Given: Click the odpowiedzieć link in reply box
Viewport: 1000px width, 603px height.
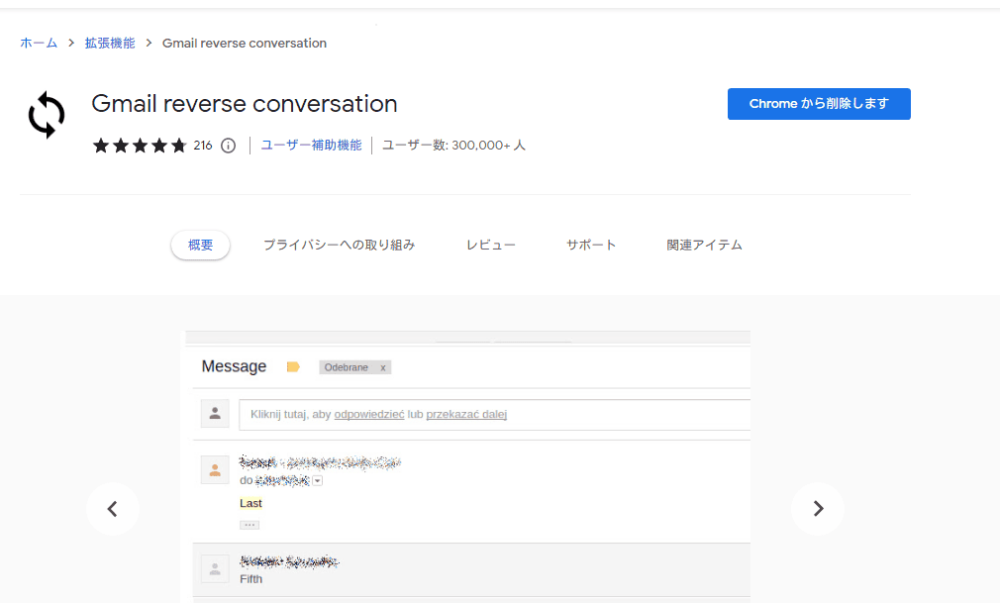Looking at the screenshot, I should coord(369,414).
